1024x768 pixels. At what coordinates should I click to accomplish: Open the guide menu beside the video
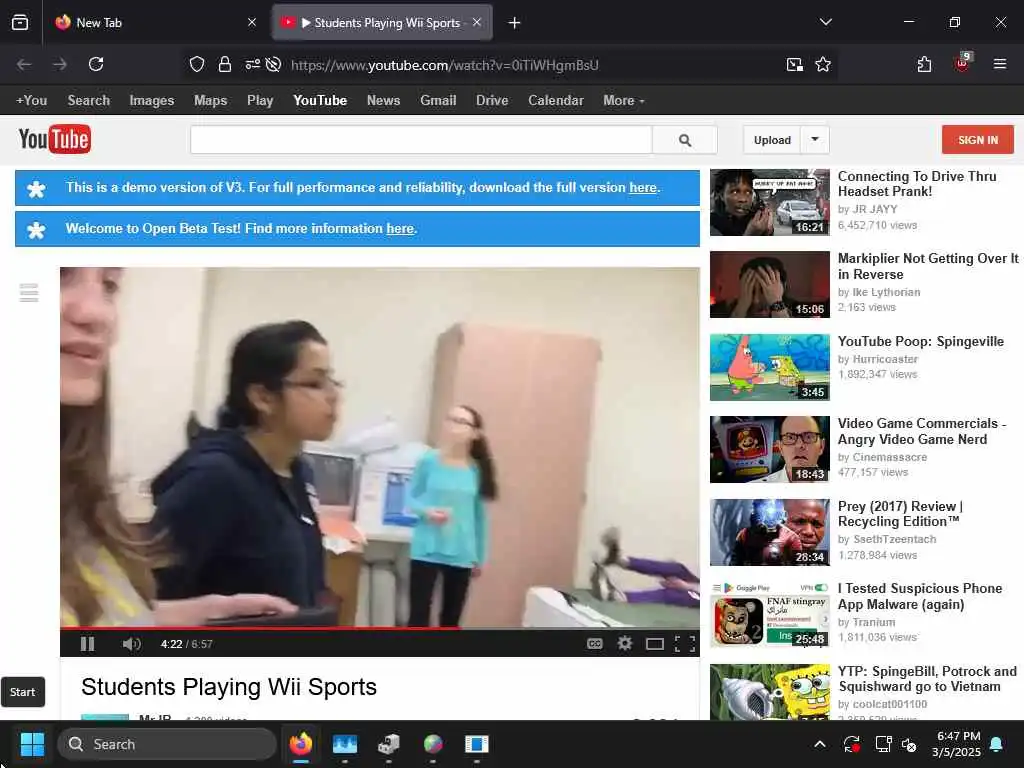tap(29, 293)
